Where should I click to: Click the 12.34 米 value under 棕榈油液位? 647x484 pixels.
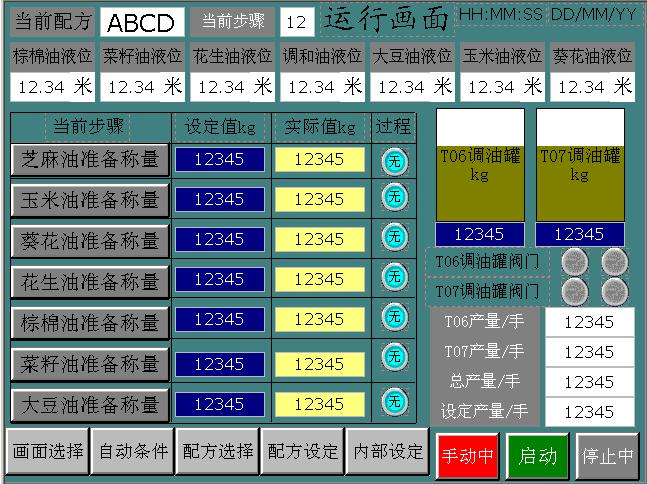tap(52, 87)
